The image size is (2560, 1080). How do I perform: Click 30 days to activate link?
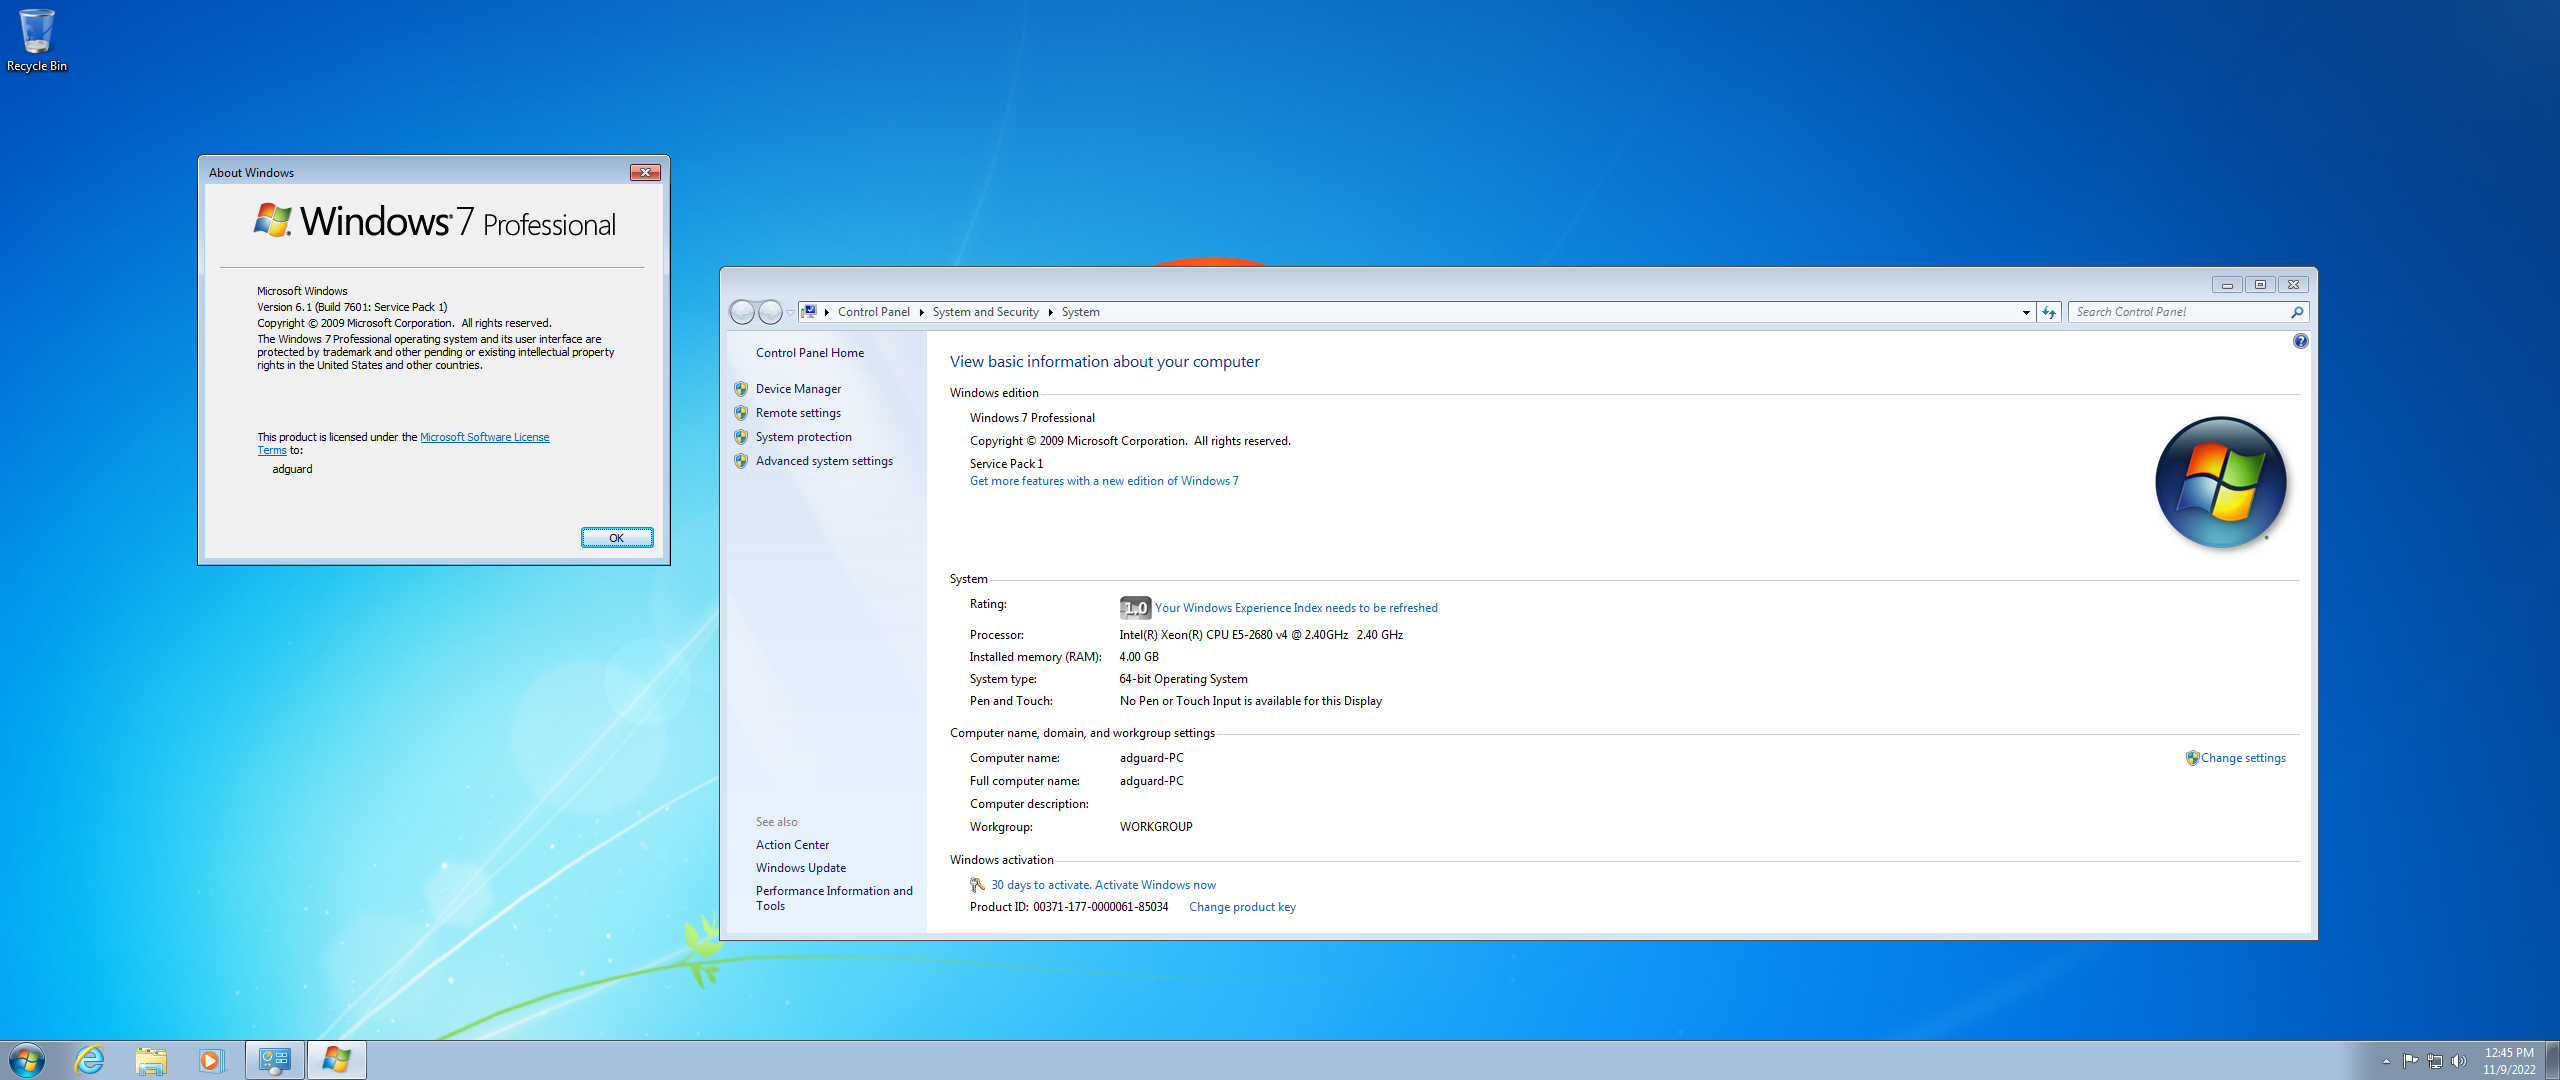[1103, 885]
